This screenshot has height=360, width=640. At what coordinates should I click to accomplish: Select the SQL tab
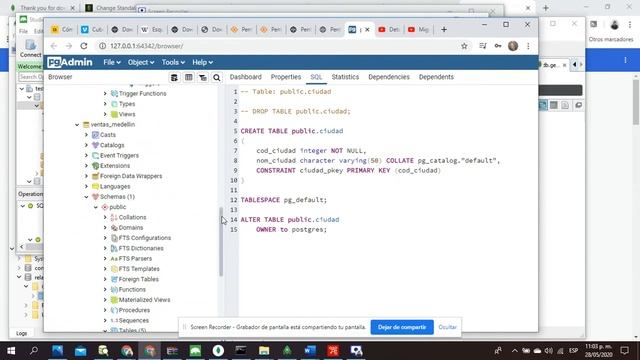point(316,77)
